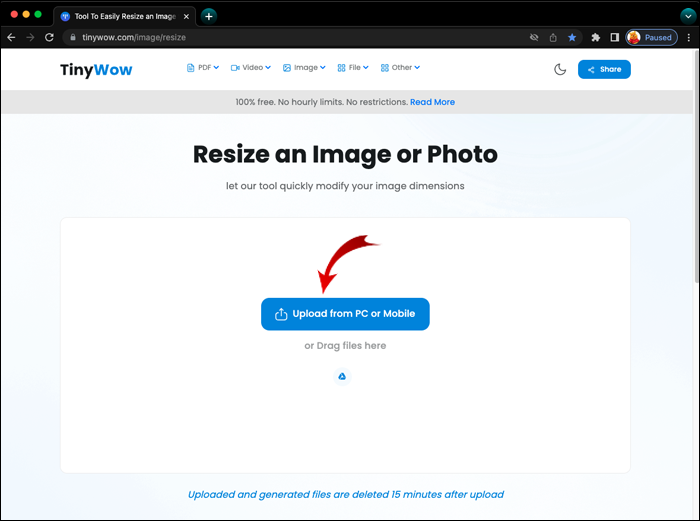Click the TinyWow logo
700x521 pixels.
[96, 70]
